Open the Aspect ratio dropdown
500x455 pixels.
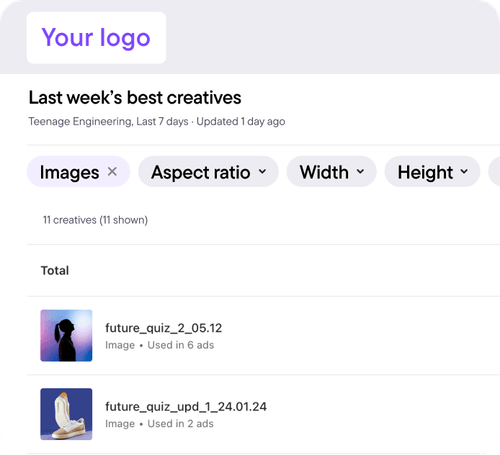(208, 172)
